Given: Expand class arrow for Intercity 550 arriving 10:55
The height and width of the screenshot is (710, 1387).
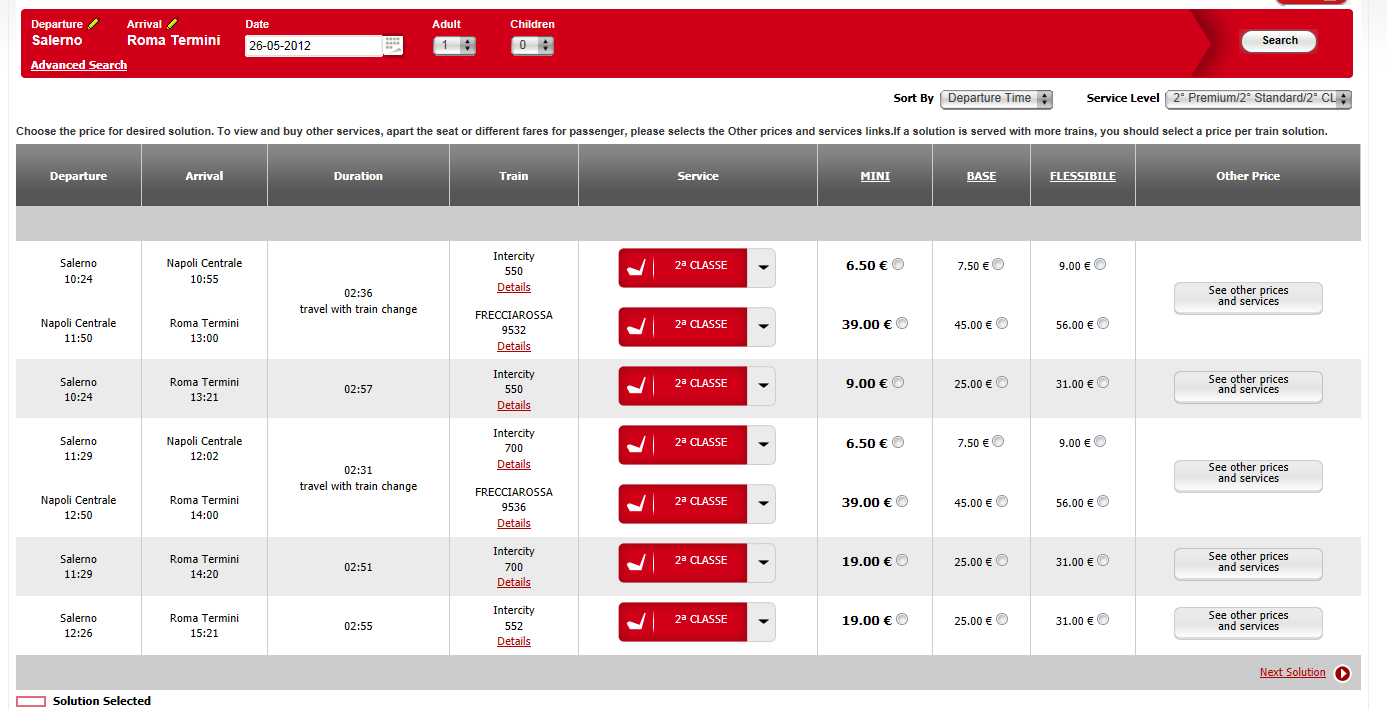Looking at the screenshot, I should click(762, 267).
